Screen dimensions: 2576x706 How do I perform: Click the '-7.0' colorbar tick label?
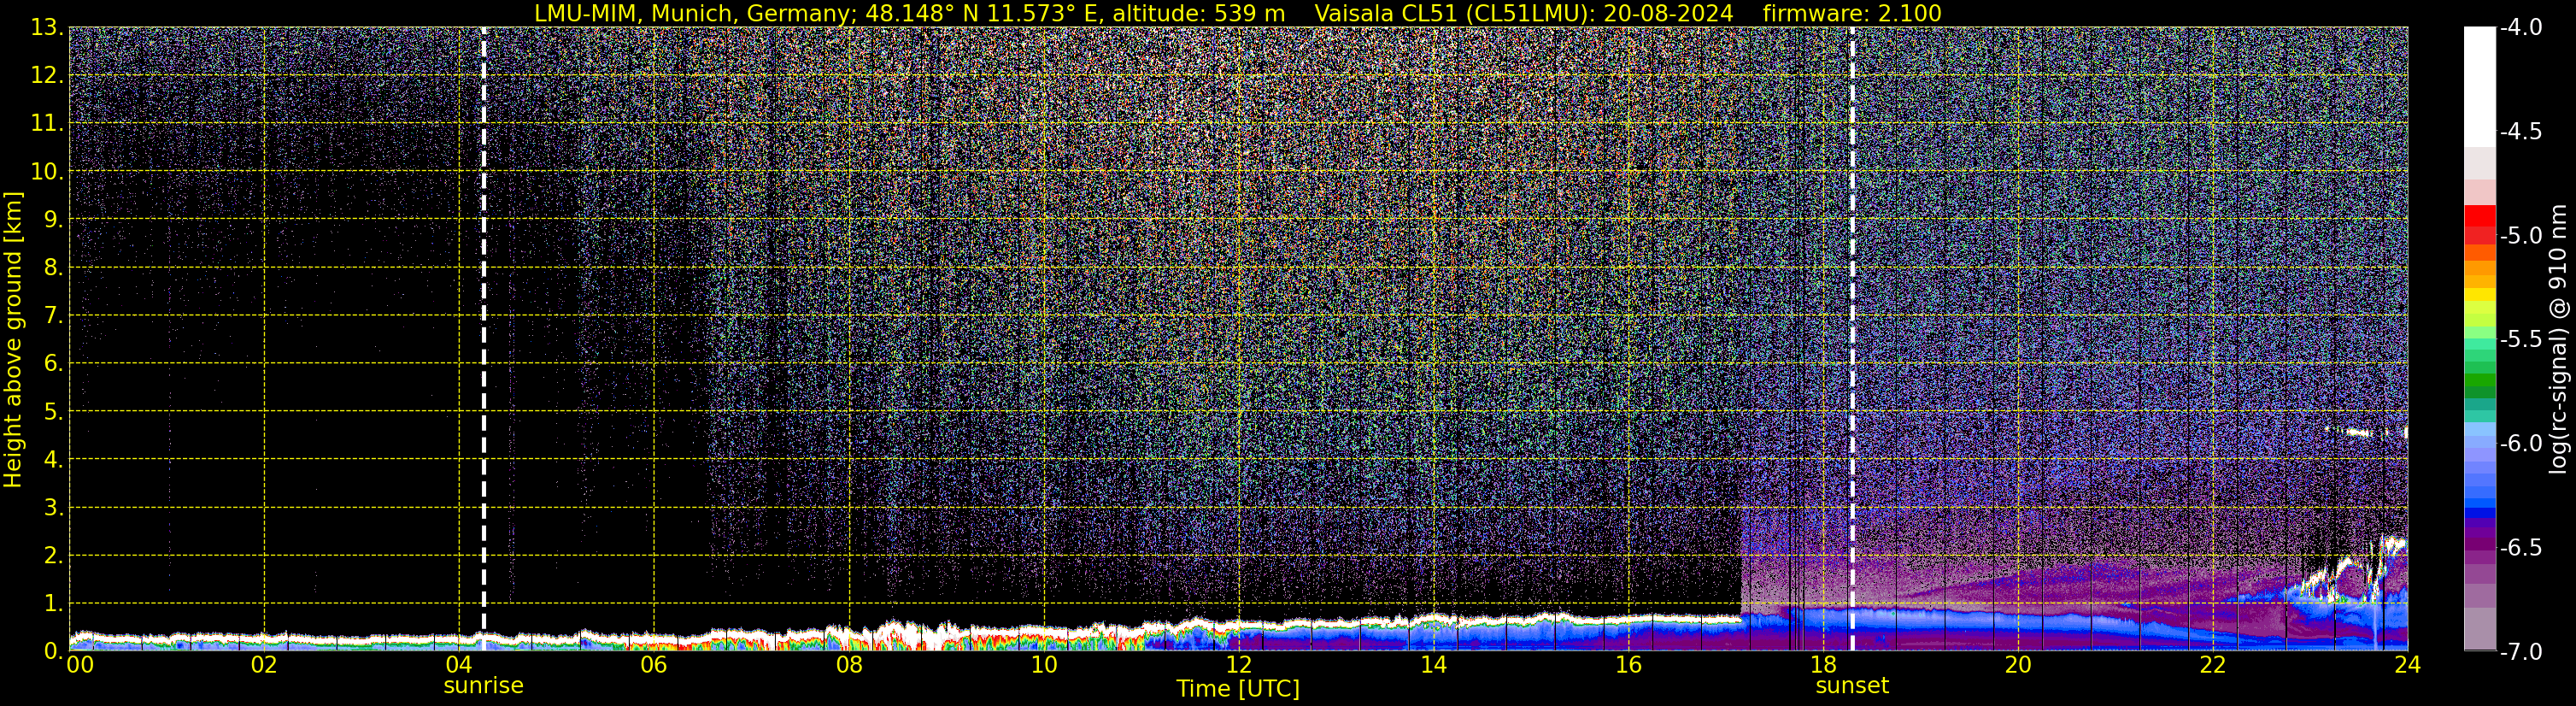2520,652
